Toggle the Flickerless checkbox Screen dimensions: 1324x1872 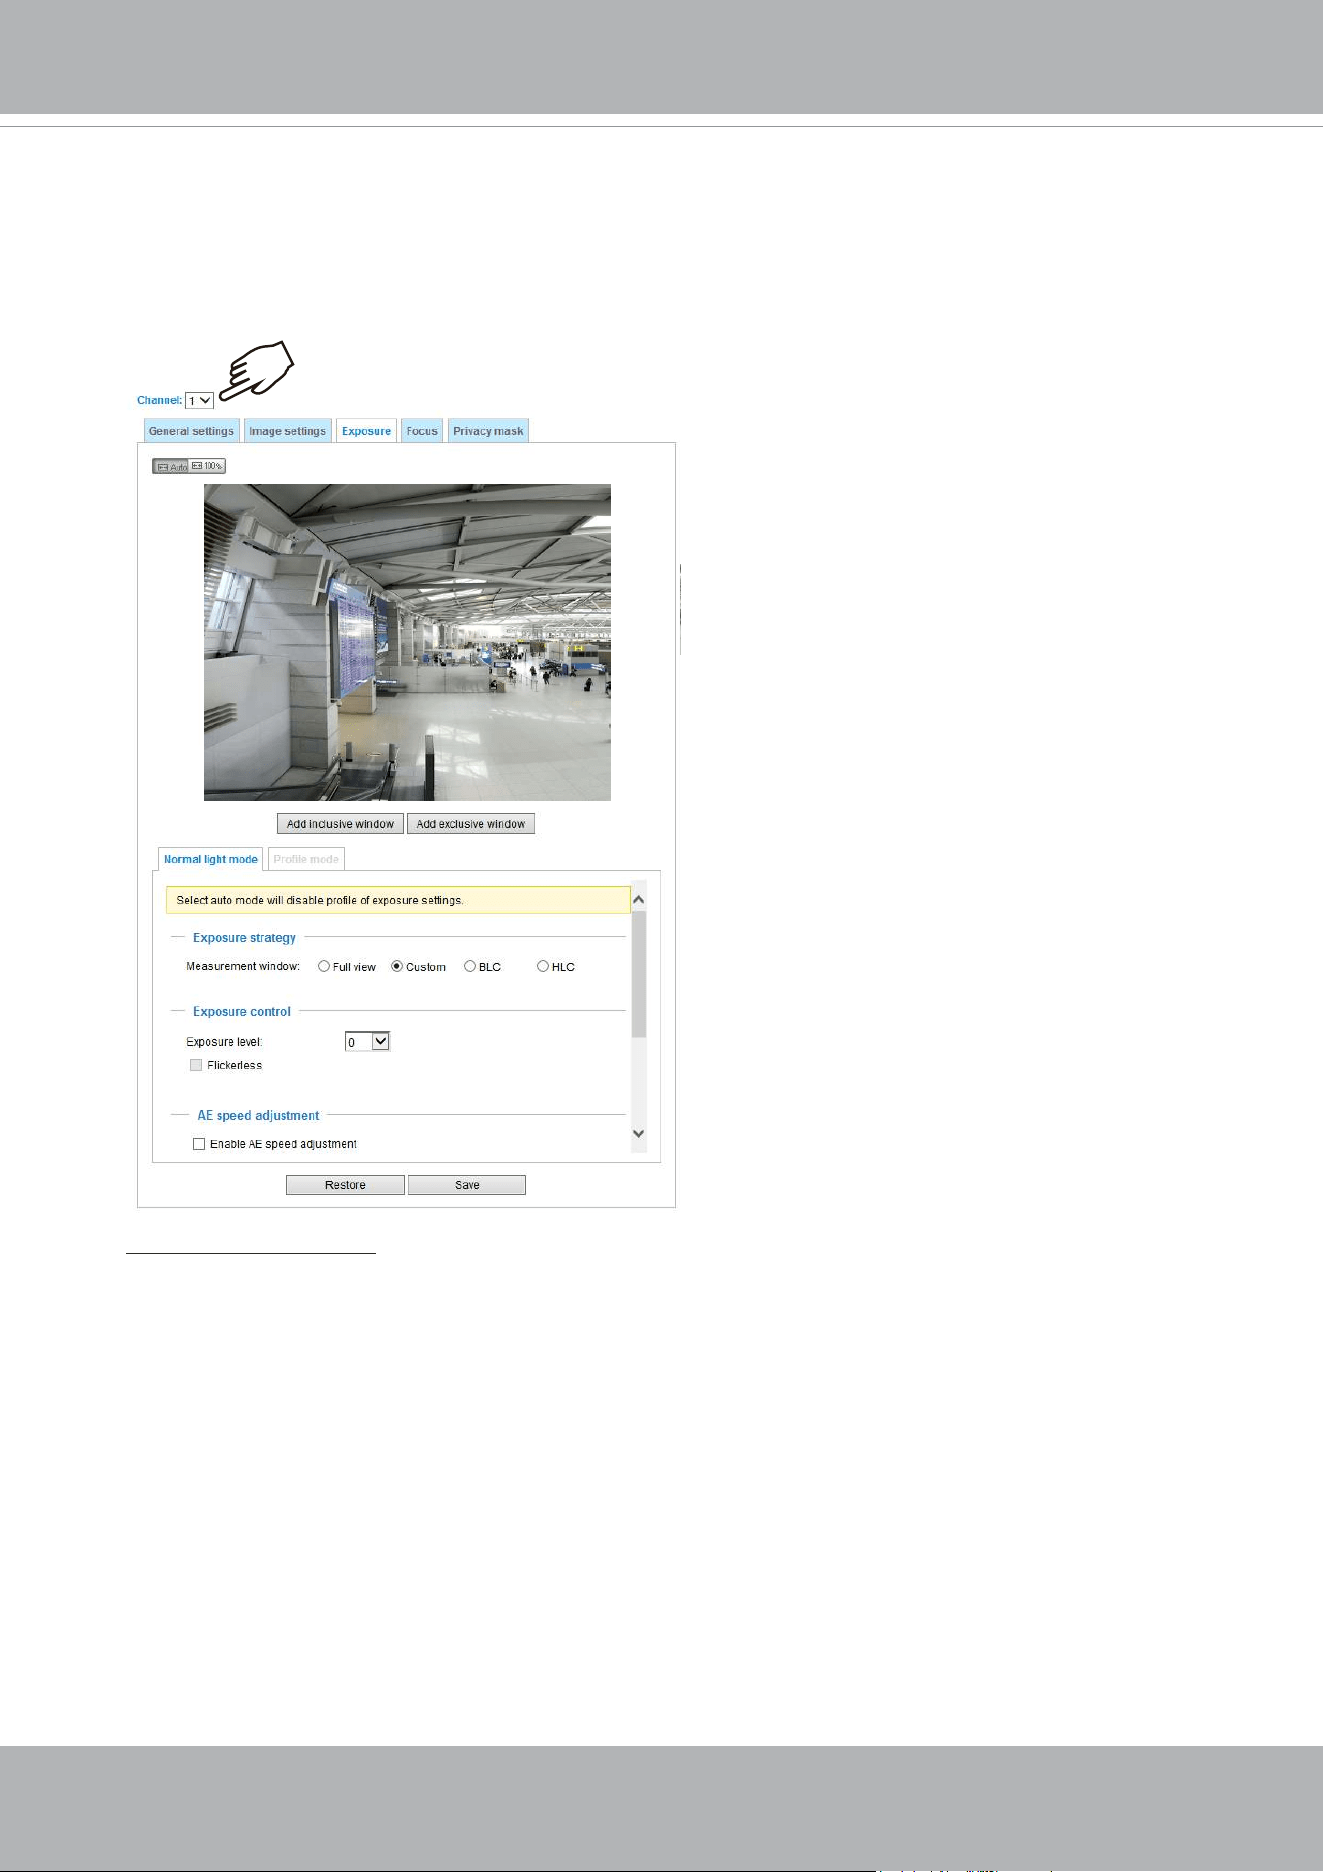click(196, 1065)
